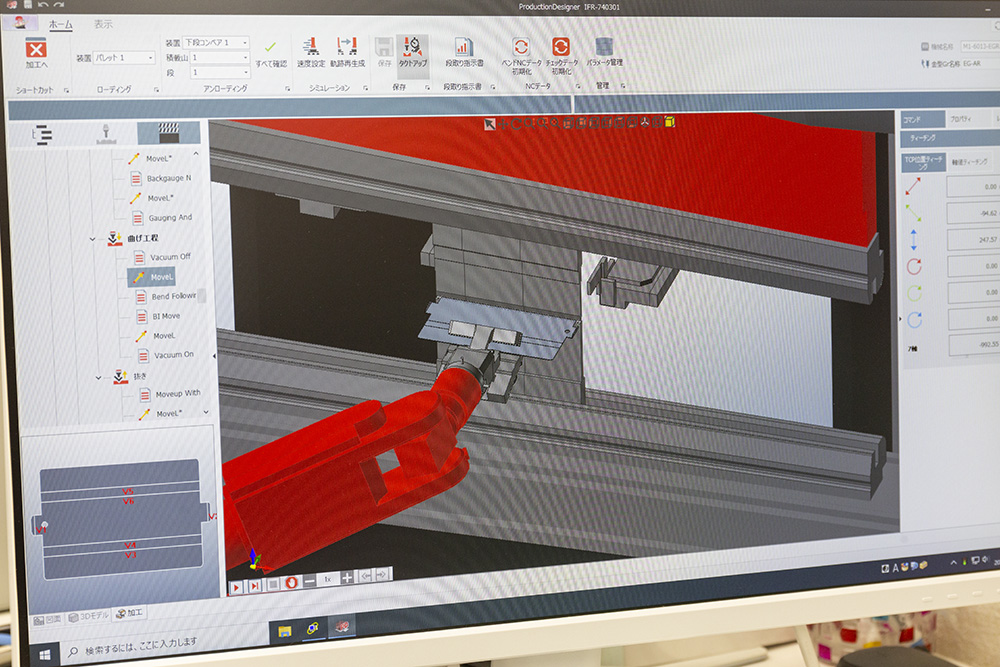Open the コマンド tab in right panel
Image resolution: width=1000 pixels, height=667 pixels.
tap(922, 119)
